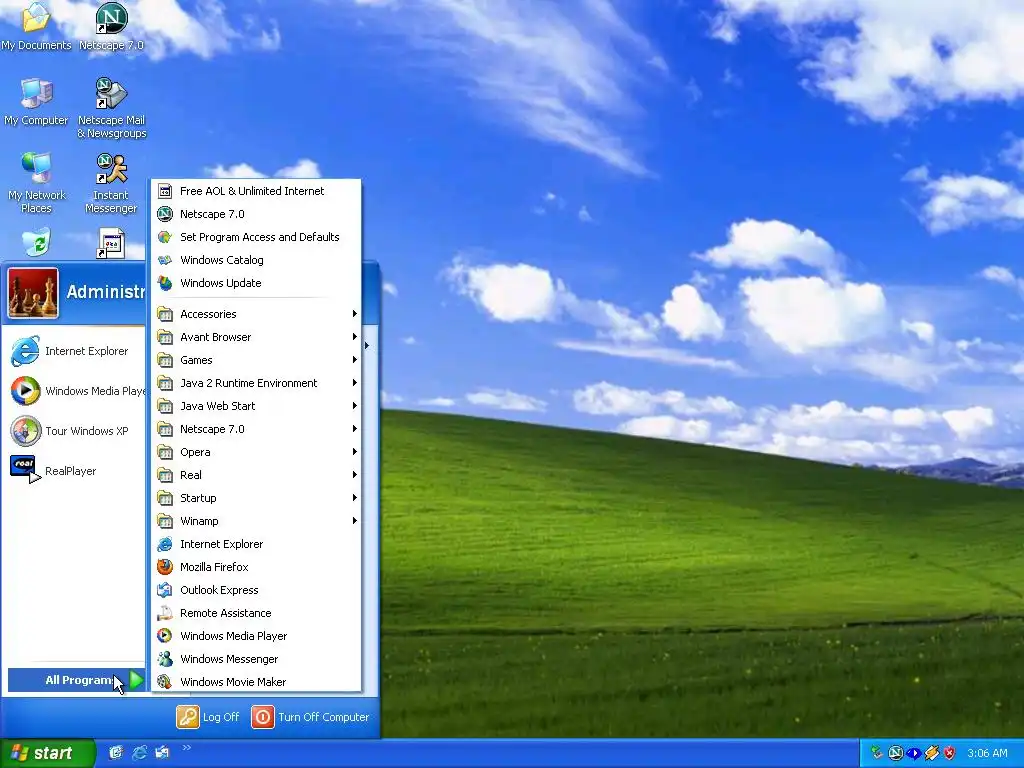Expand Avant Browser submenu arrow
1024x768 pixels.
pyautogui.click(x=355, y=337)
